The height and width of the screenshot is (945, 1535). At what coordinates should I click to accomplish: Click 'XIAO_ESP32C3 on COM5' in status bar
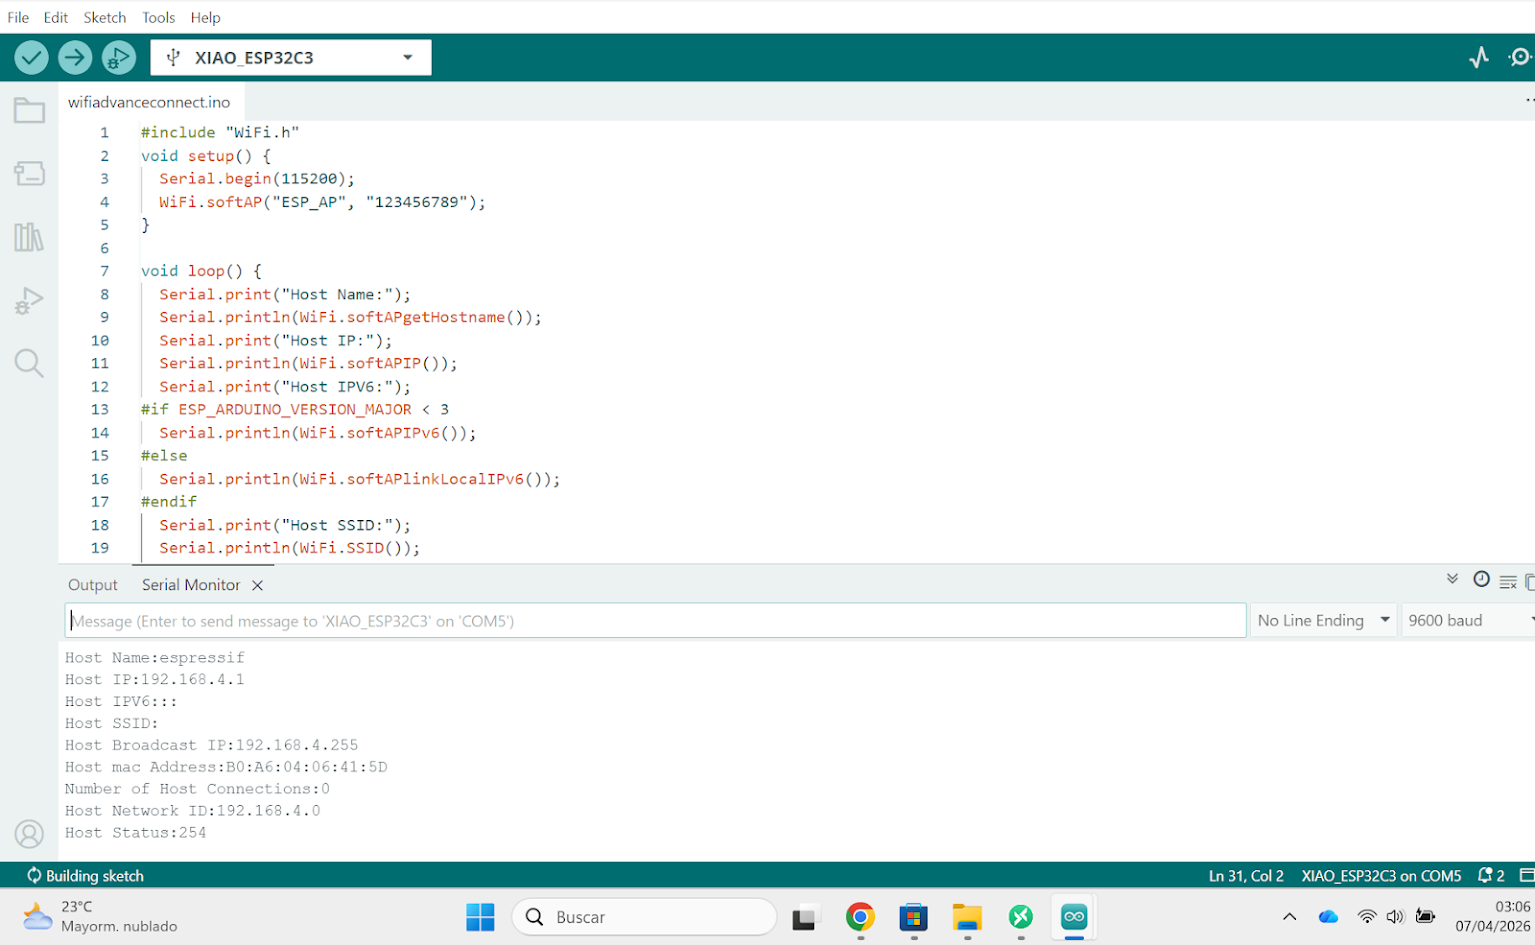pyautogui.click(x=1381, y=876)
